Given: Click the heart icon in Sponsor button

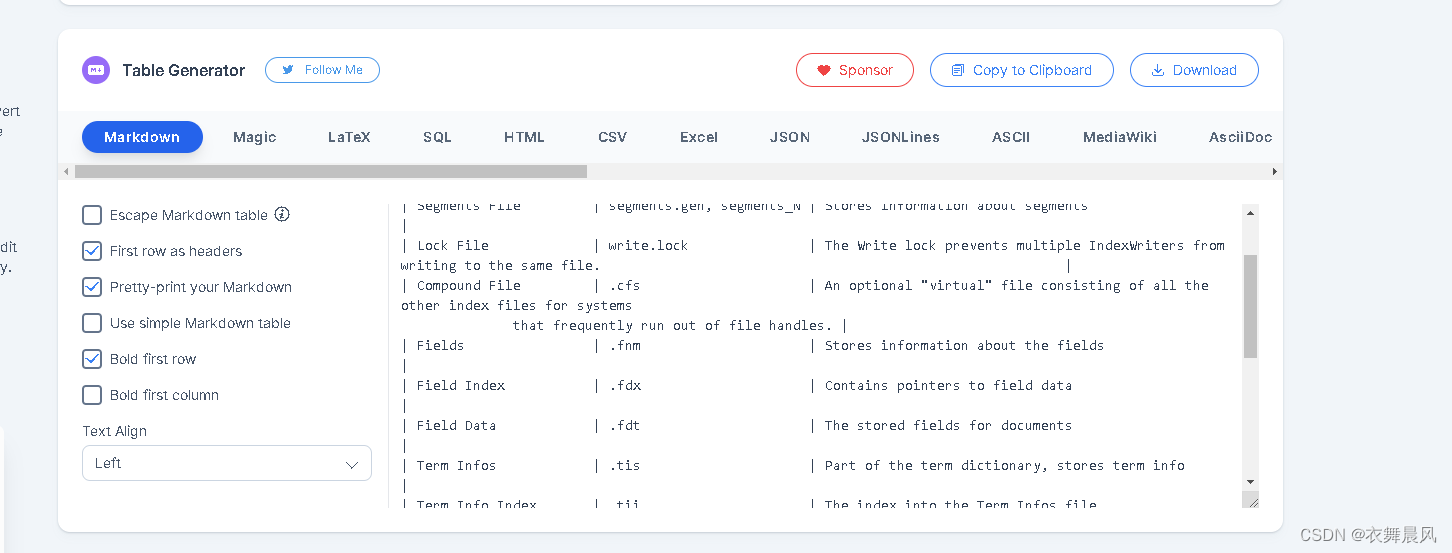Looking at the screenshot, I should coord(824,70).
